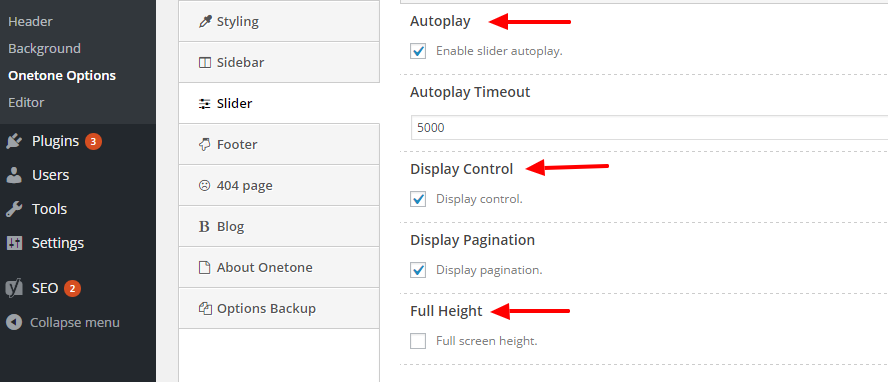Click the Sidebar columns icon
This screenshot has height=382, width=888.
click(204, 63)
